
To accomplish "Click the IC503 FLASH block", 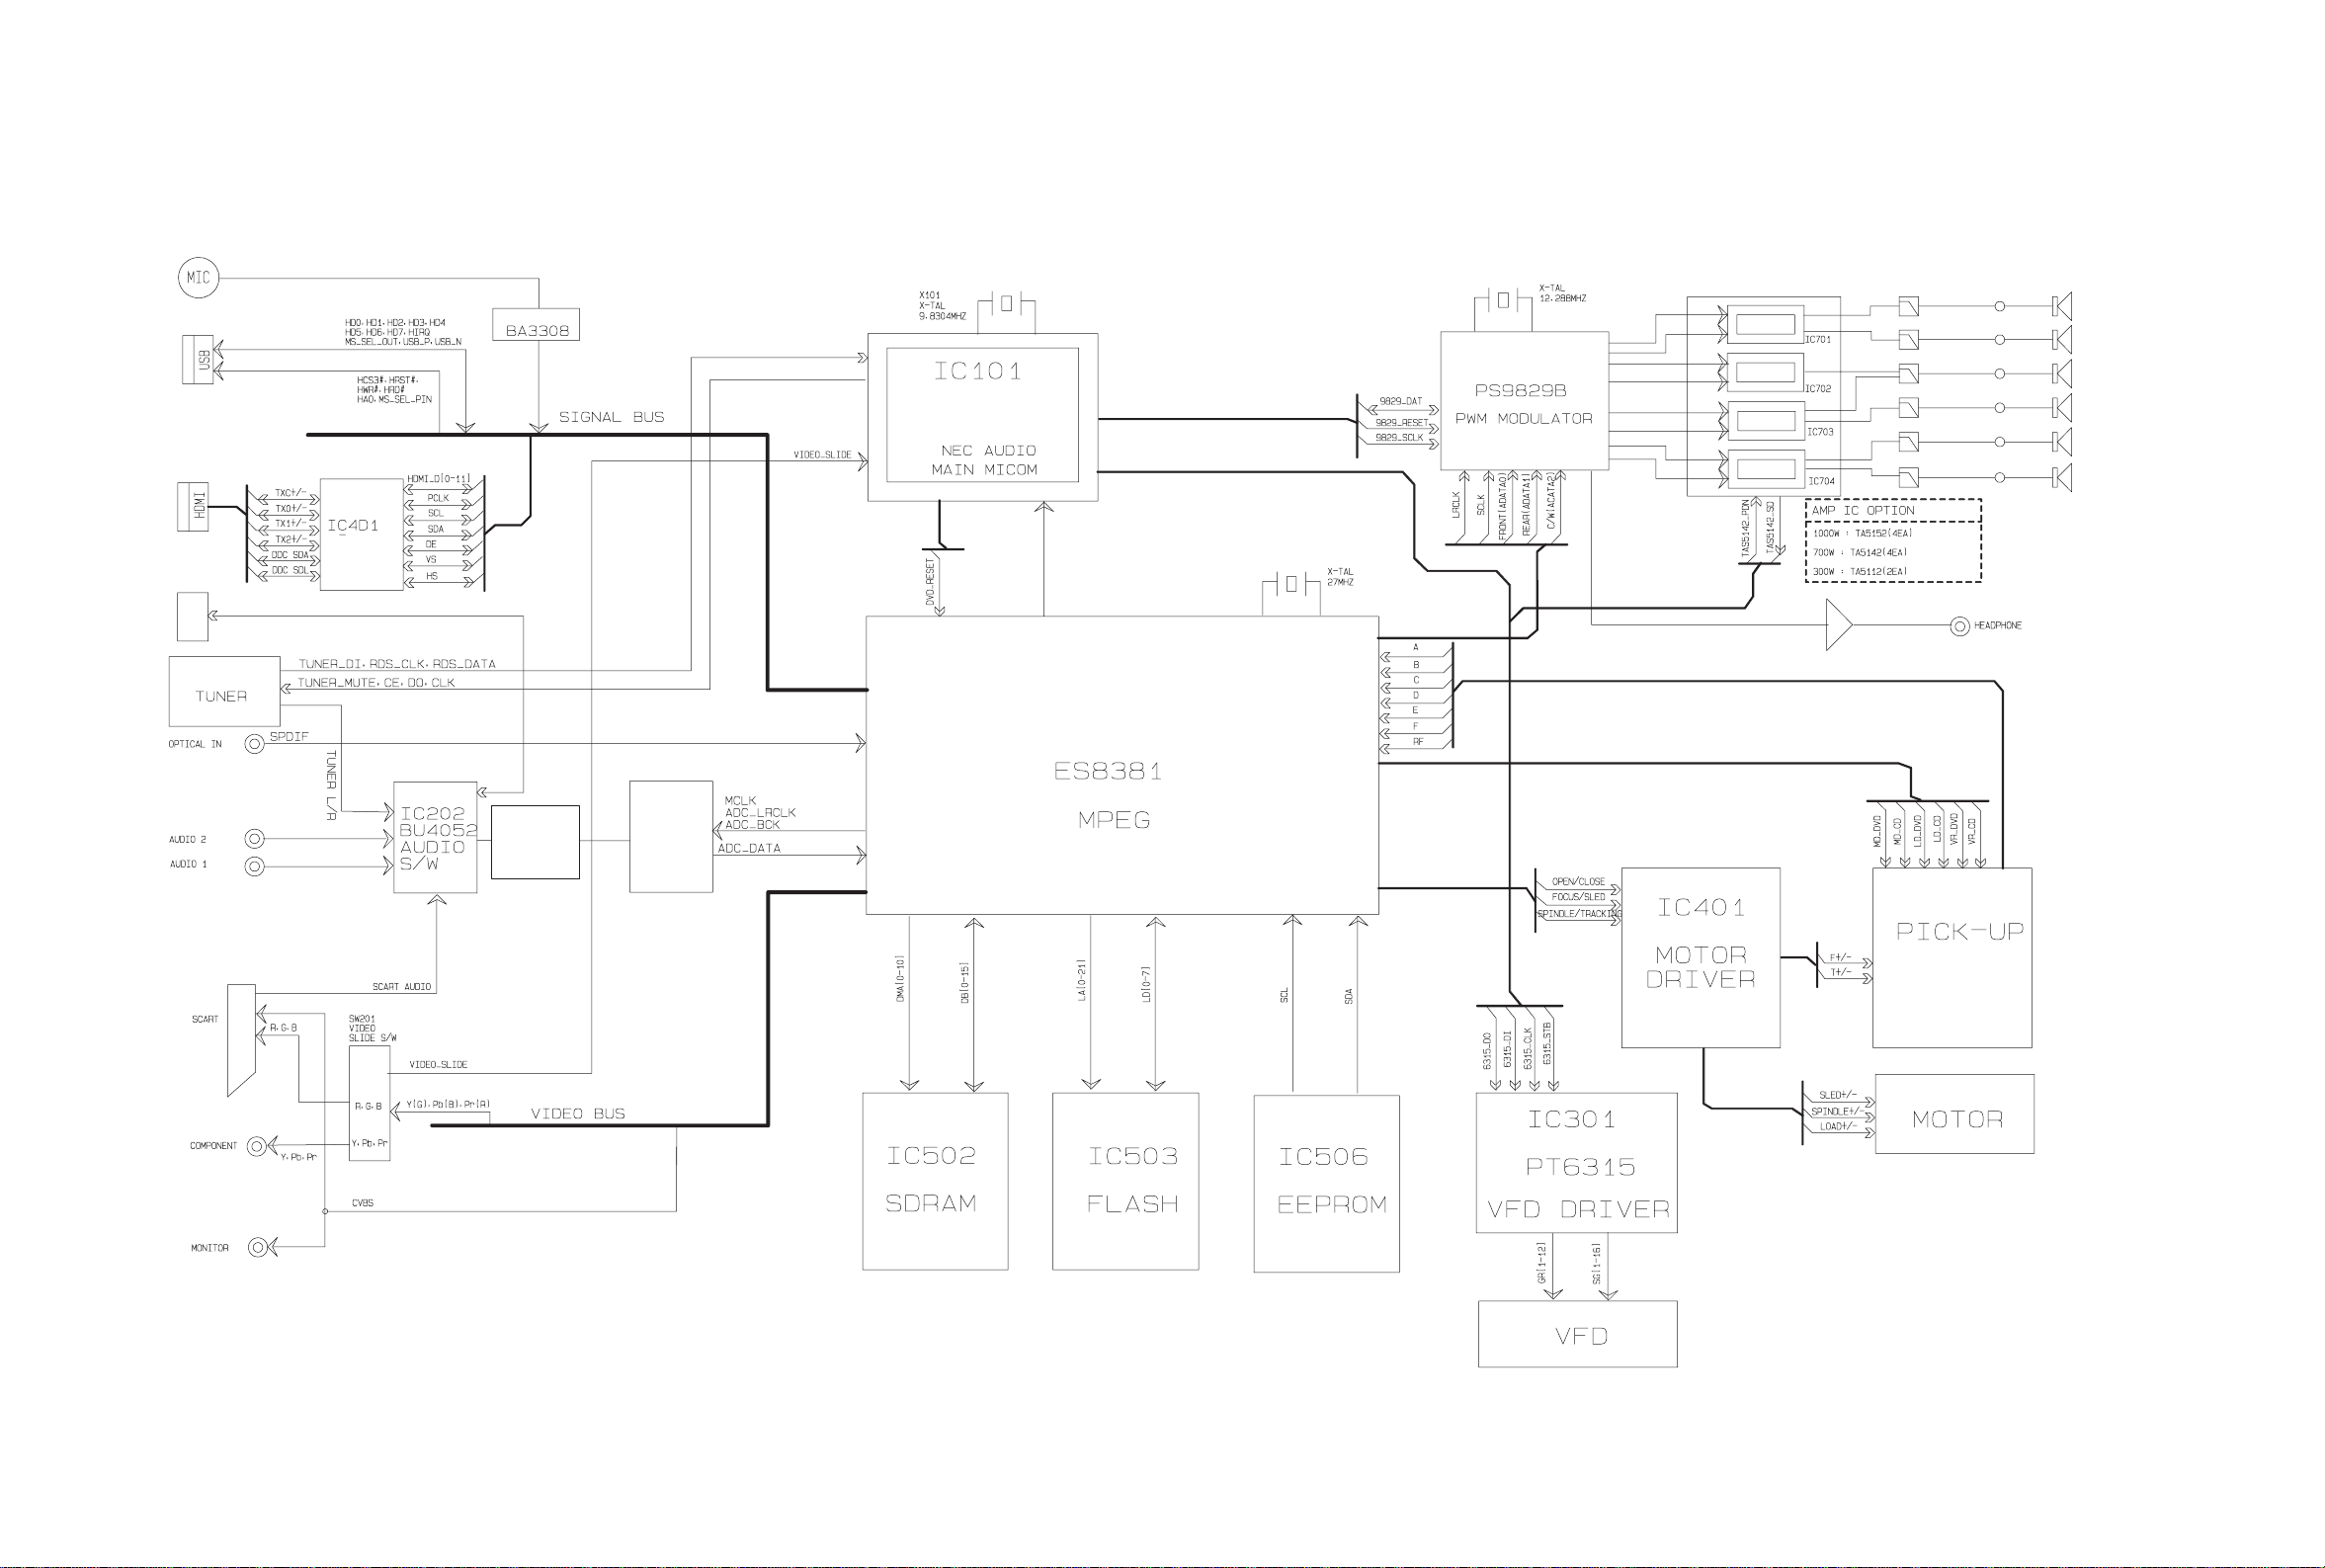I will 1125,1182.
